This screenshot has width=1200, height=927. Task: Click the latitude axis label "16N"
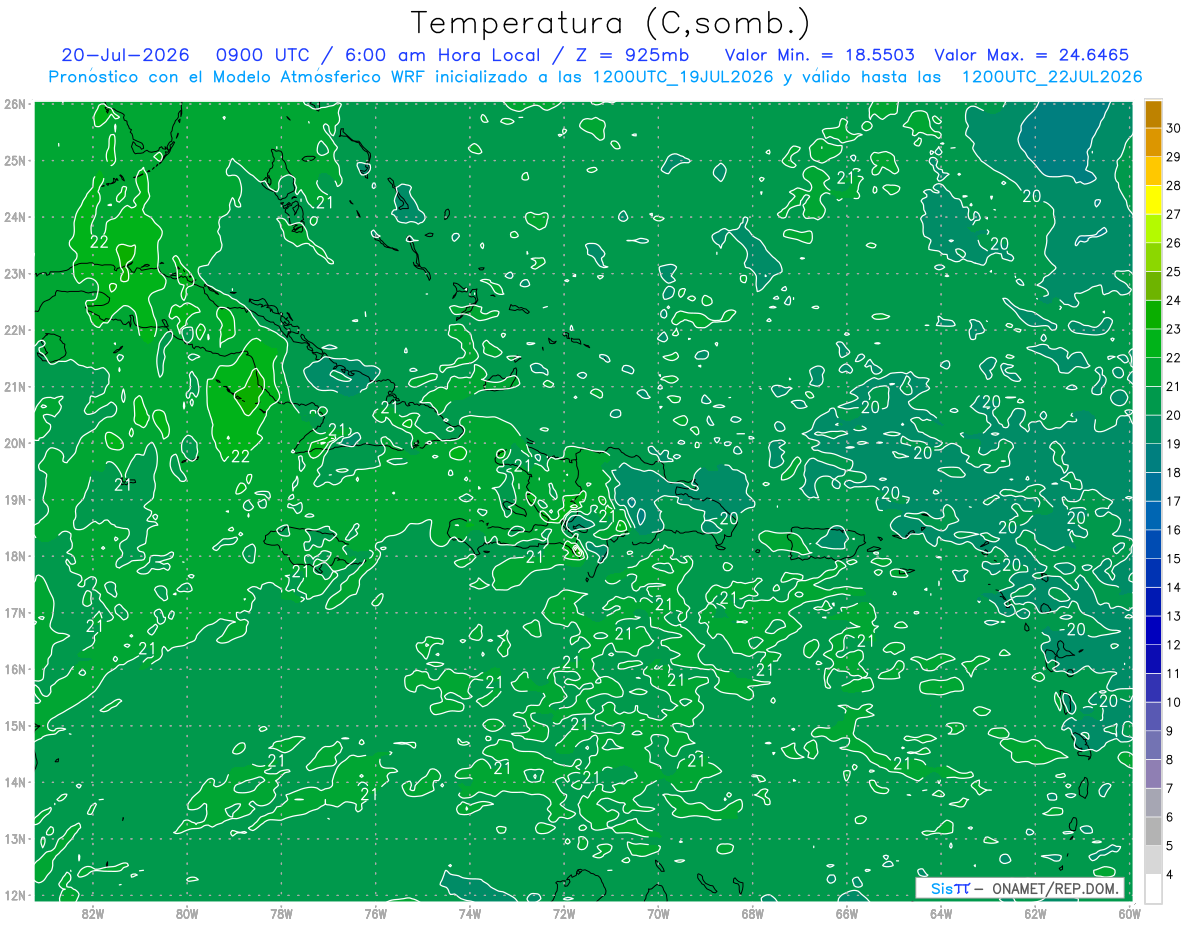click(15, 669)
